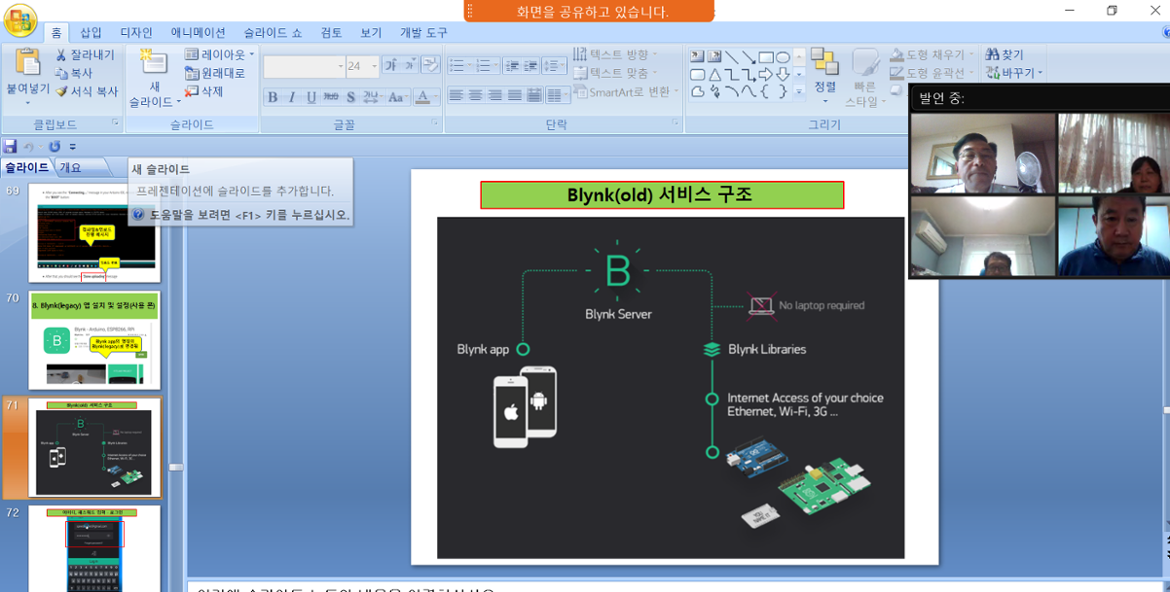Viewport: 1170px width, 592px height.
Task: Select the text box shape in gallery
Action: click(x=698, y=57)
